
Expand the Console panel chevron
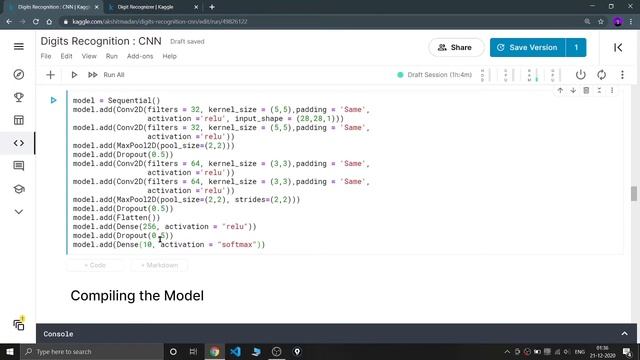(624, 334)
